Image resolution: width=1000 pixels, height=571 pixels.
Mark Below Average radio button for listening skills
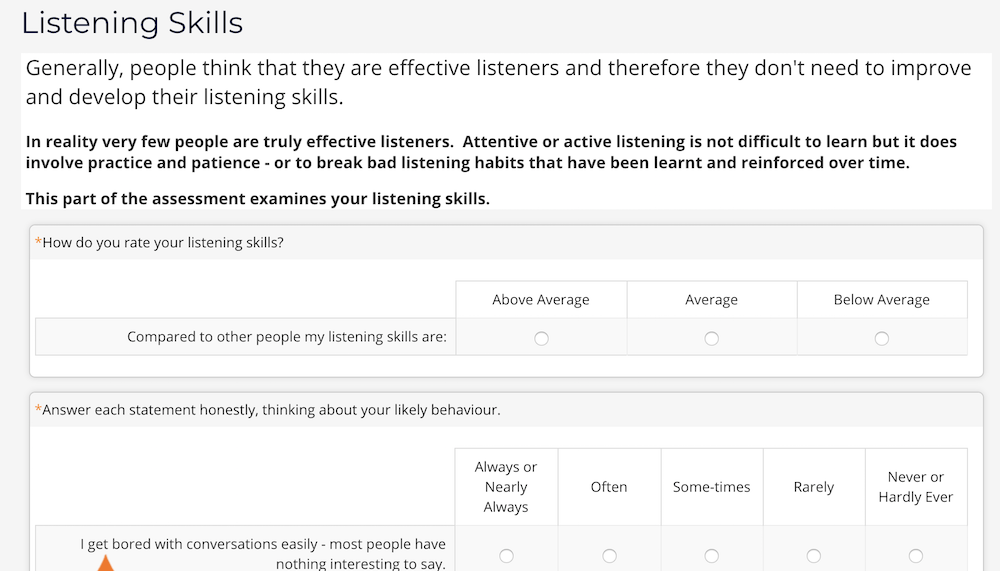[881, 339]
